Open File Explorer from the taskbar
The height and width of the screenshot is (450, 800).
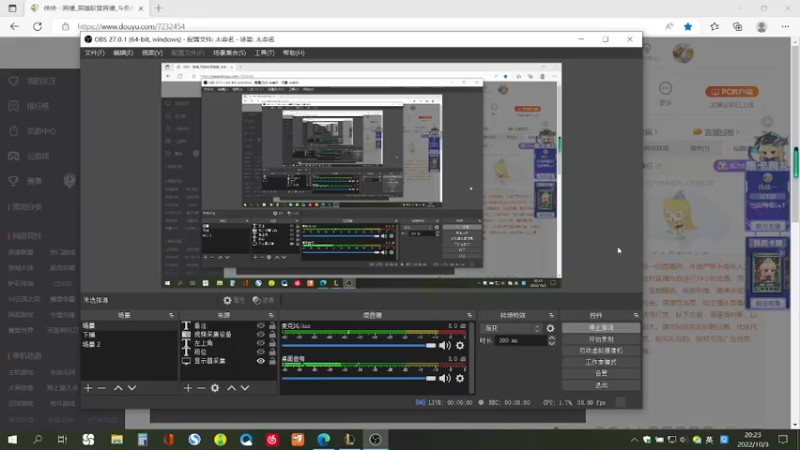(117, 440)
